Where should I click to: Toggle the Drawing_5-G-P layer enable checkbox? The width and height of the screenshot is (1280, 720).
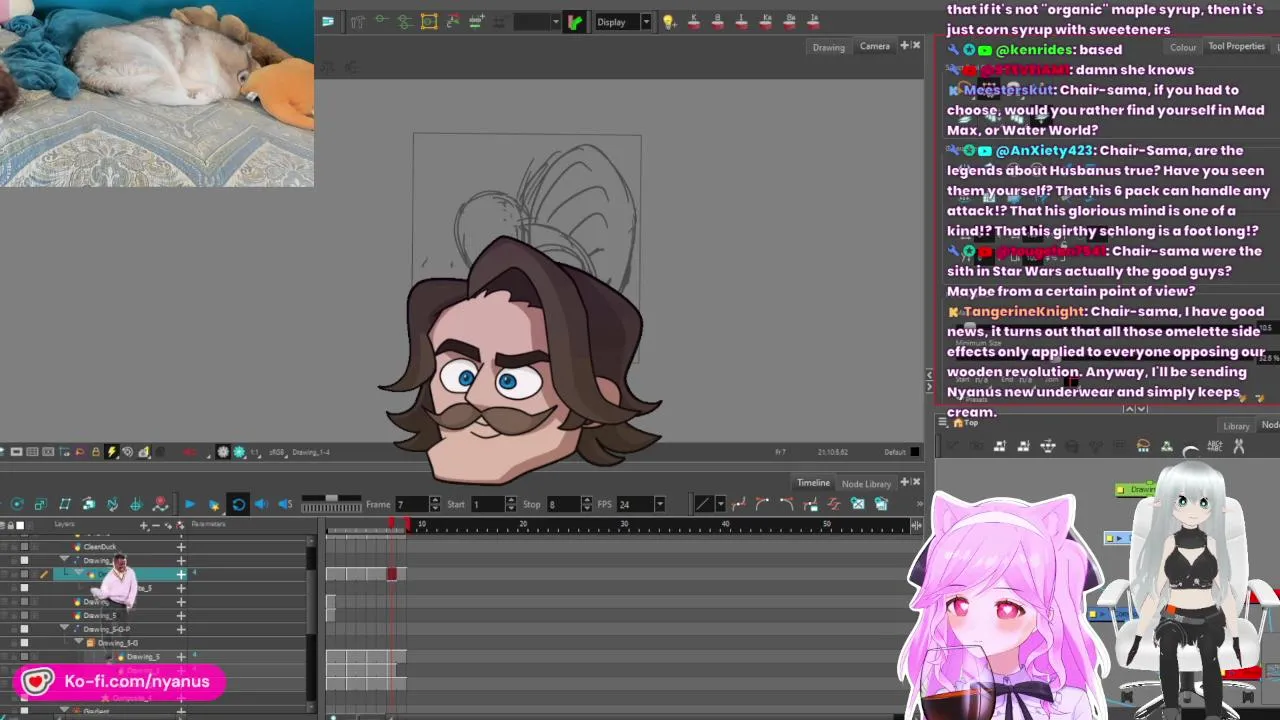coord(24,629)
